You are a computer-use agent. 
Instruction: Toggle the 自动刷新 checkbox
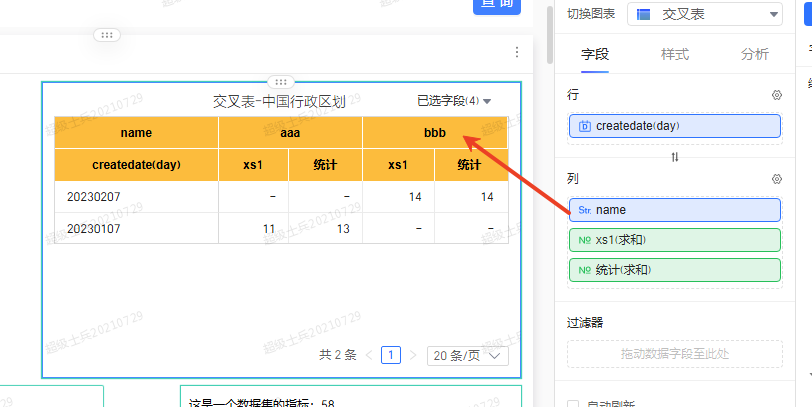pos(573,404)
